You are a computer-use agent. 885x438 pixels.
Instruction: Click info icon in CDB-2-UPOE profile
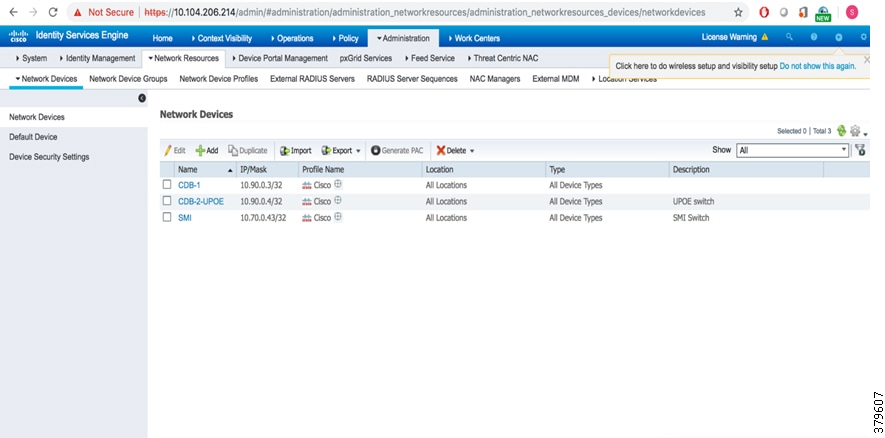pos(338,200)
